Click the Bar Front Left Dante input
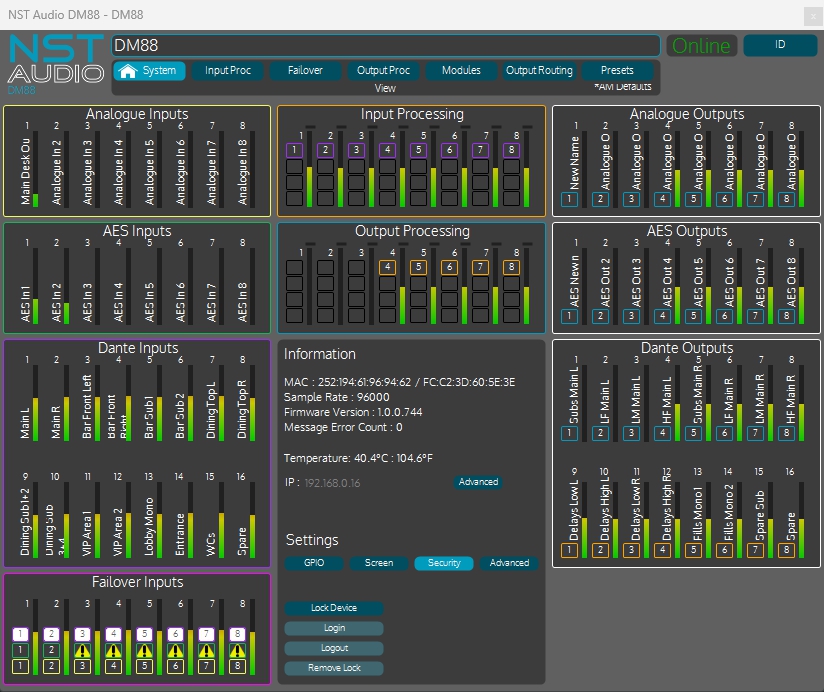824x692 pixels. coord(87,407)
